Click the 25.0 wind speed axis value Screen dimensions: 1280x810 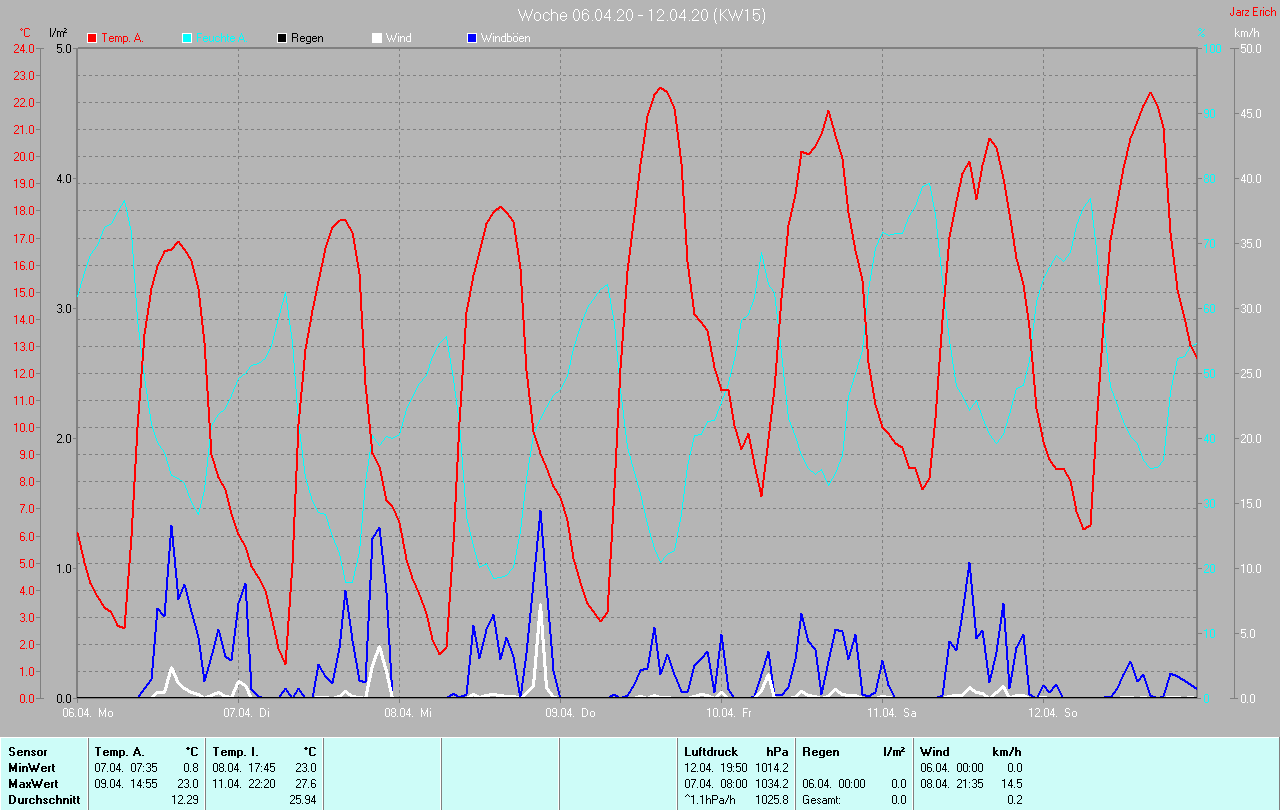pos(1250,374)
